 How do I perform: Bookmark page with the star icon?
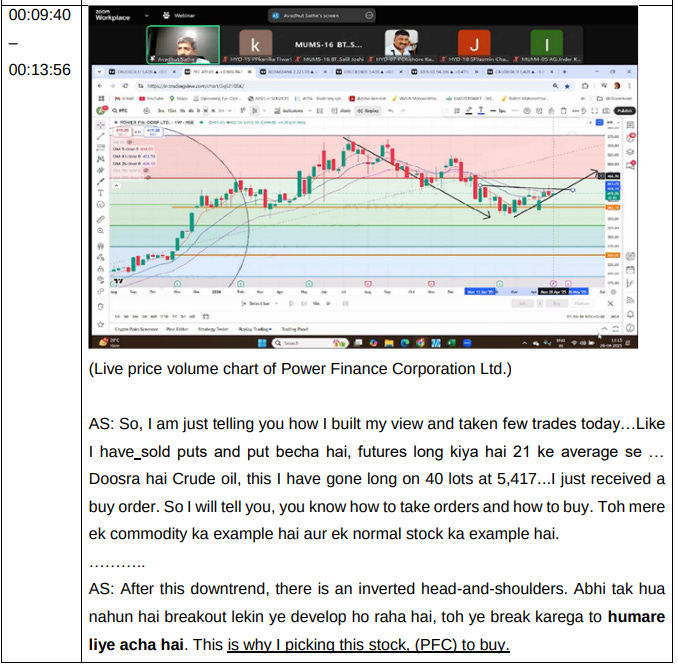pos(567,86)
